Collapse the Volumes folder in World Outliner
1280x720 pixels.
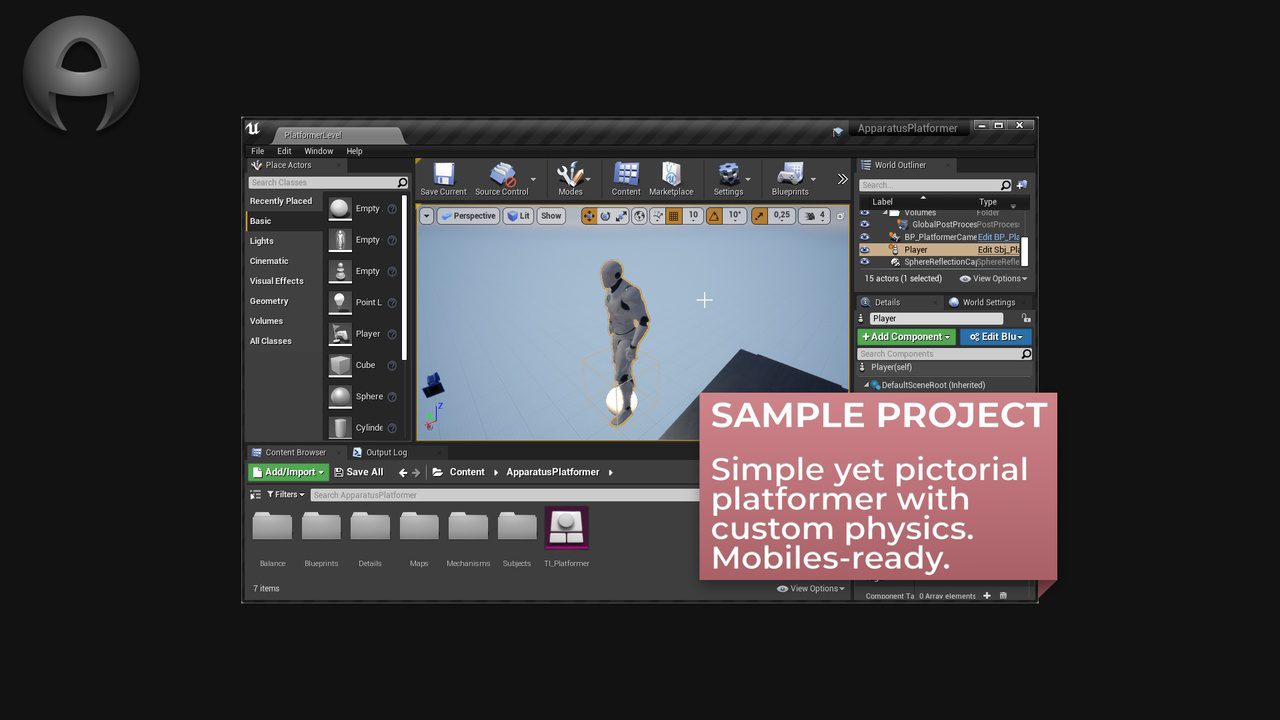pyautogui.click(x=884, y=212)
